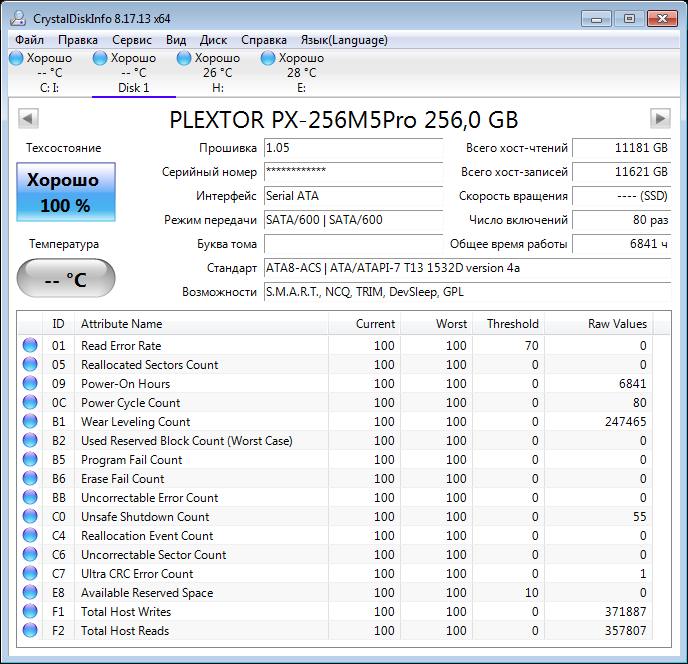
Task: Click the status circle above Disk 1
Action: [100, 58]
